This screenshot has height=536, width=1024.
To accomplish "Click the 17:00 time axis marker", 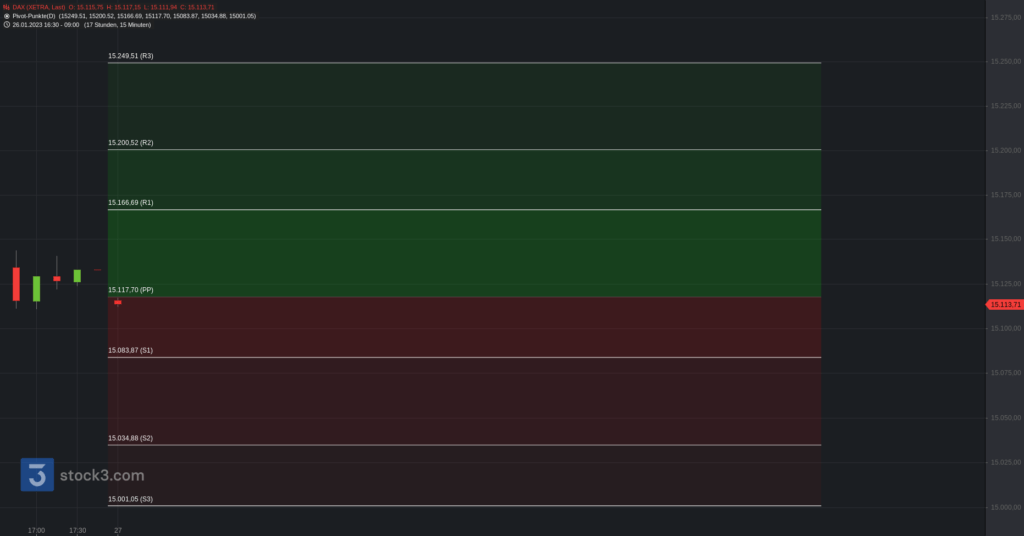I will (x=37, y=531).
